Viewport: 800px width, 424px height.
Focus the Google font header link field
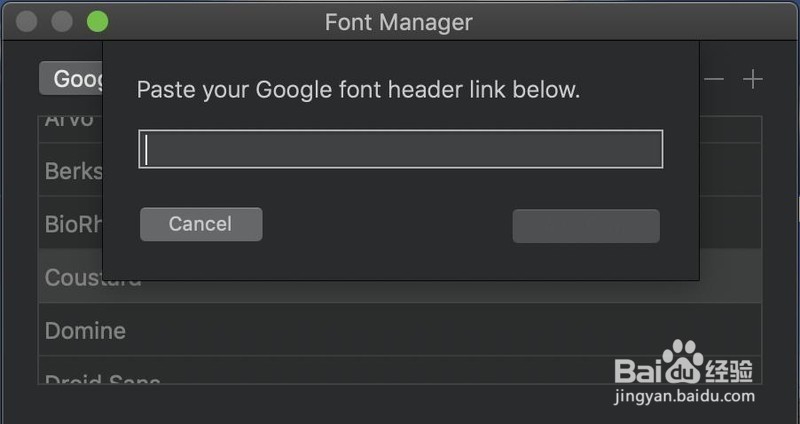pyautogui.click(x=400, y=150)
